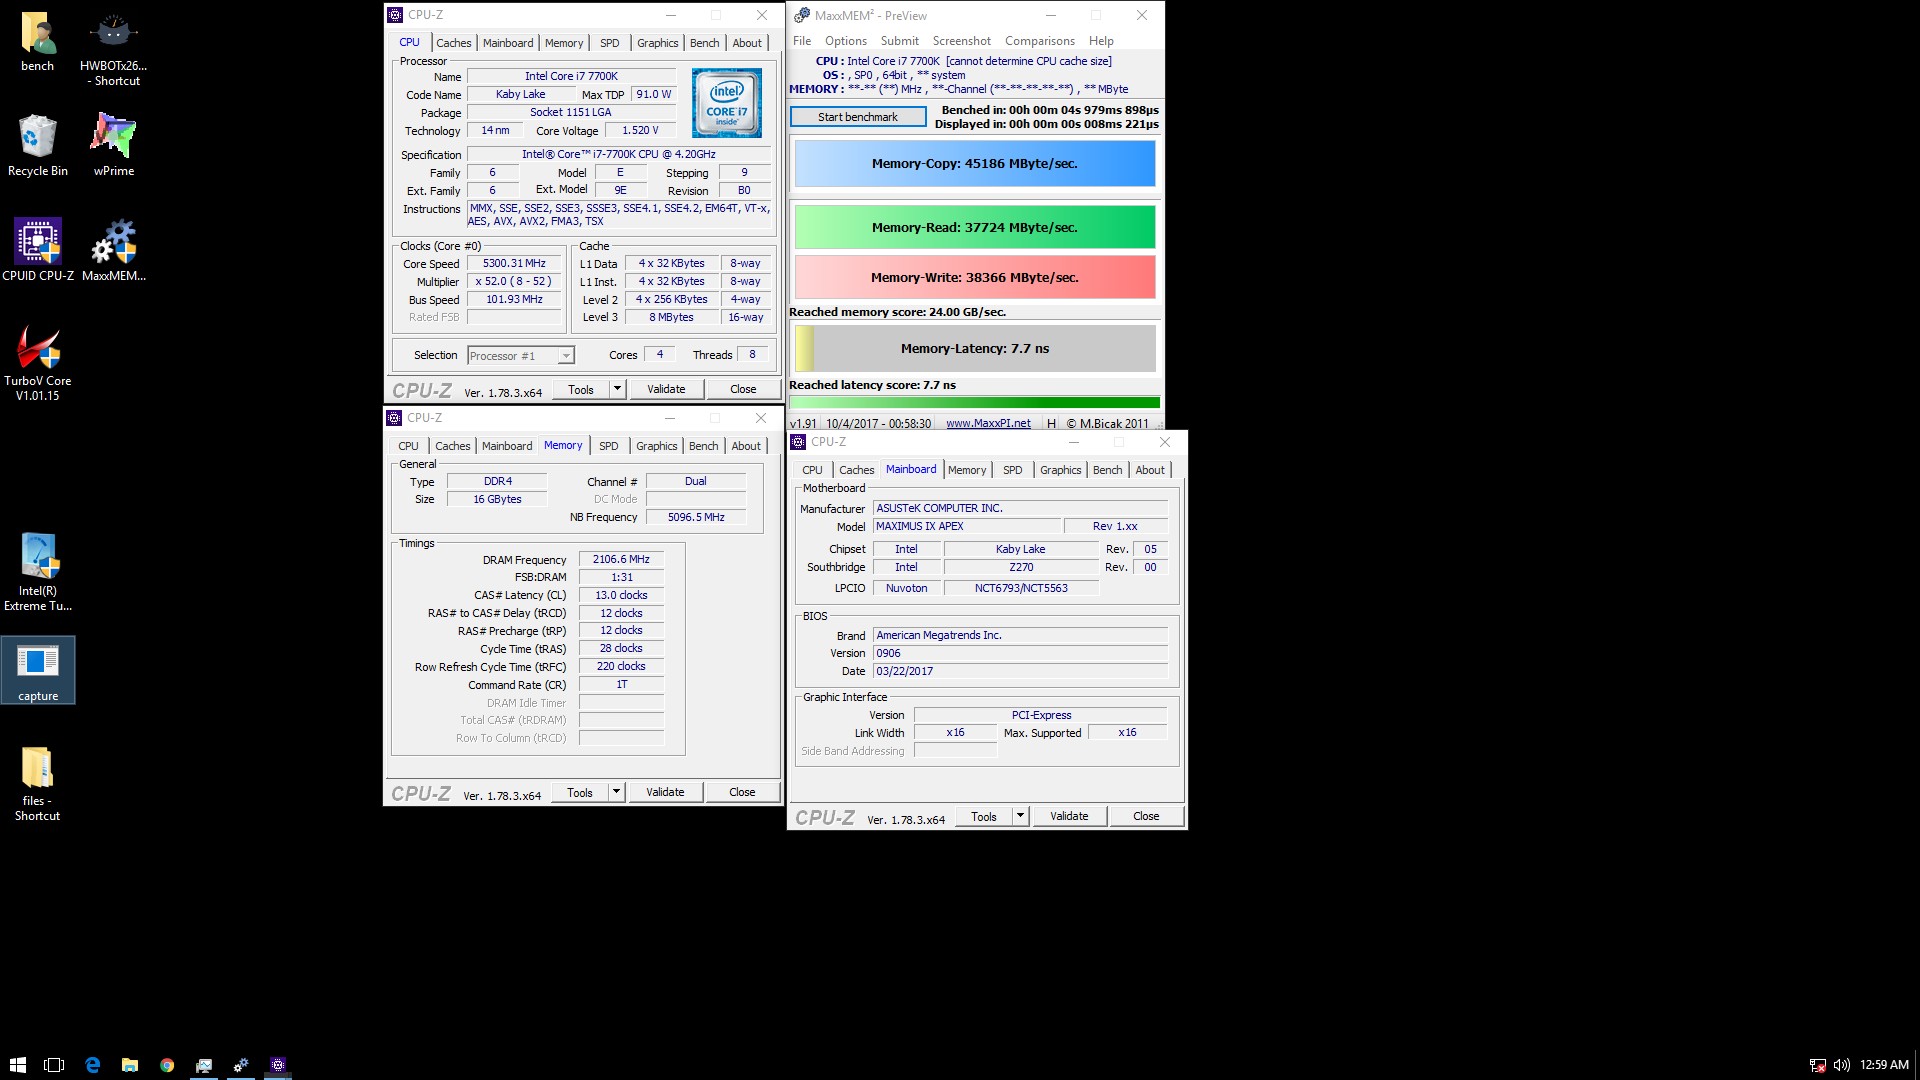Viewport: 1920px width, 1080px height.
Task: Click the DRAM Frequency value 2106.6 MHz
Action: click(621, 560)
